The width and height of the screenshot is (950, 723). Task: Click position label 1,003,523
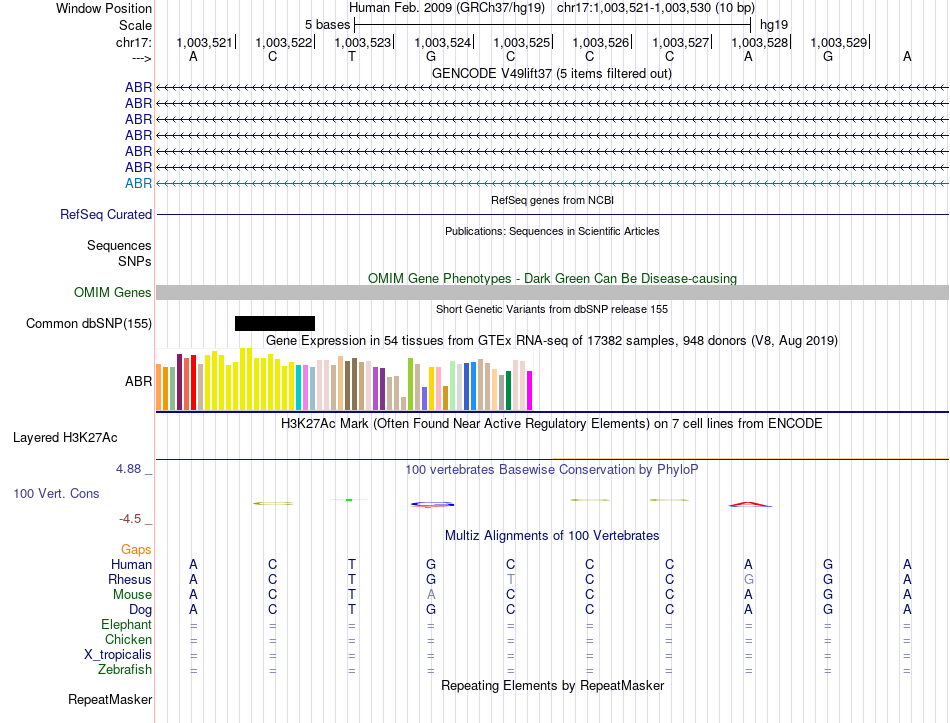[x=362, y=42]
